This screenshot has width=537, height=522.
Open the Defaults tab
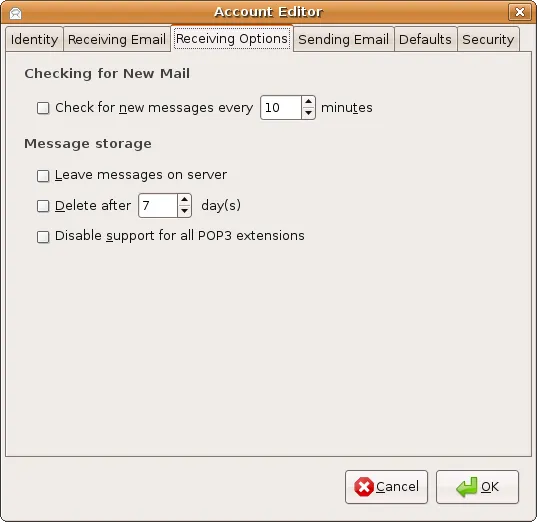pyautogui.click(x=425, y=39)
